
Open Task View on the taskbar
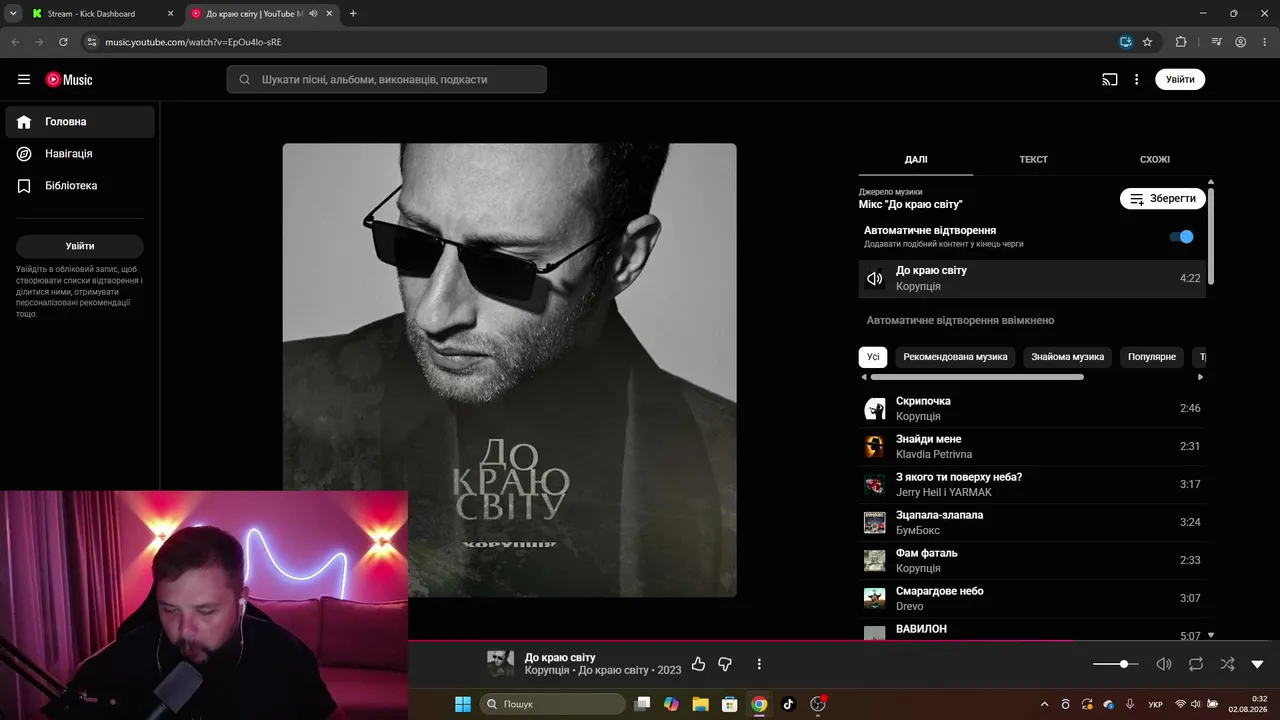tap(642, 704)
